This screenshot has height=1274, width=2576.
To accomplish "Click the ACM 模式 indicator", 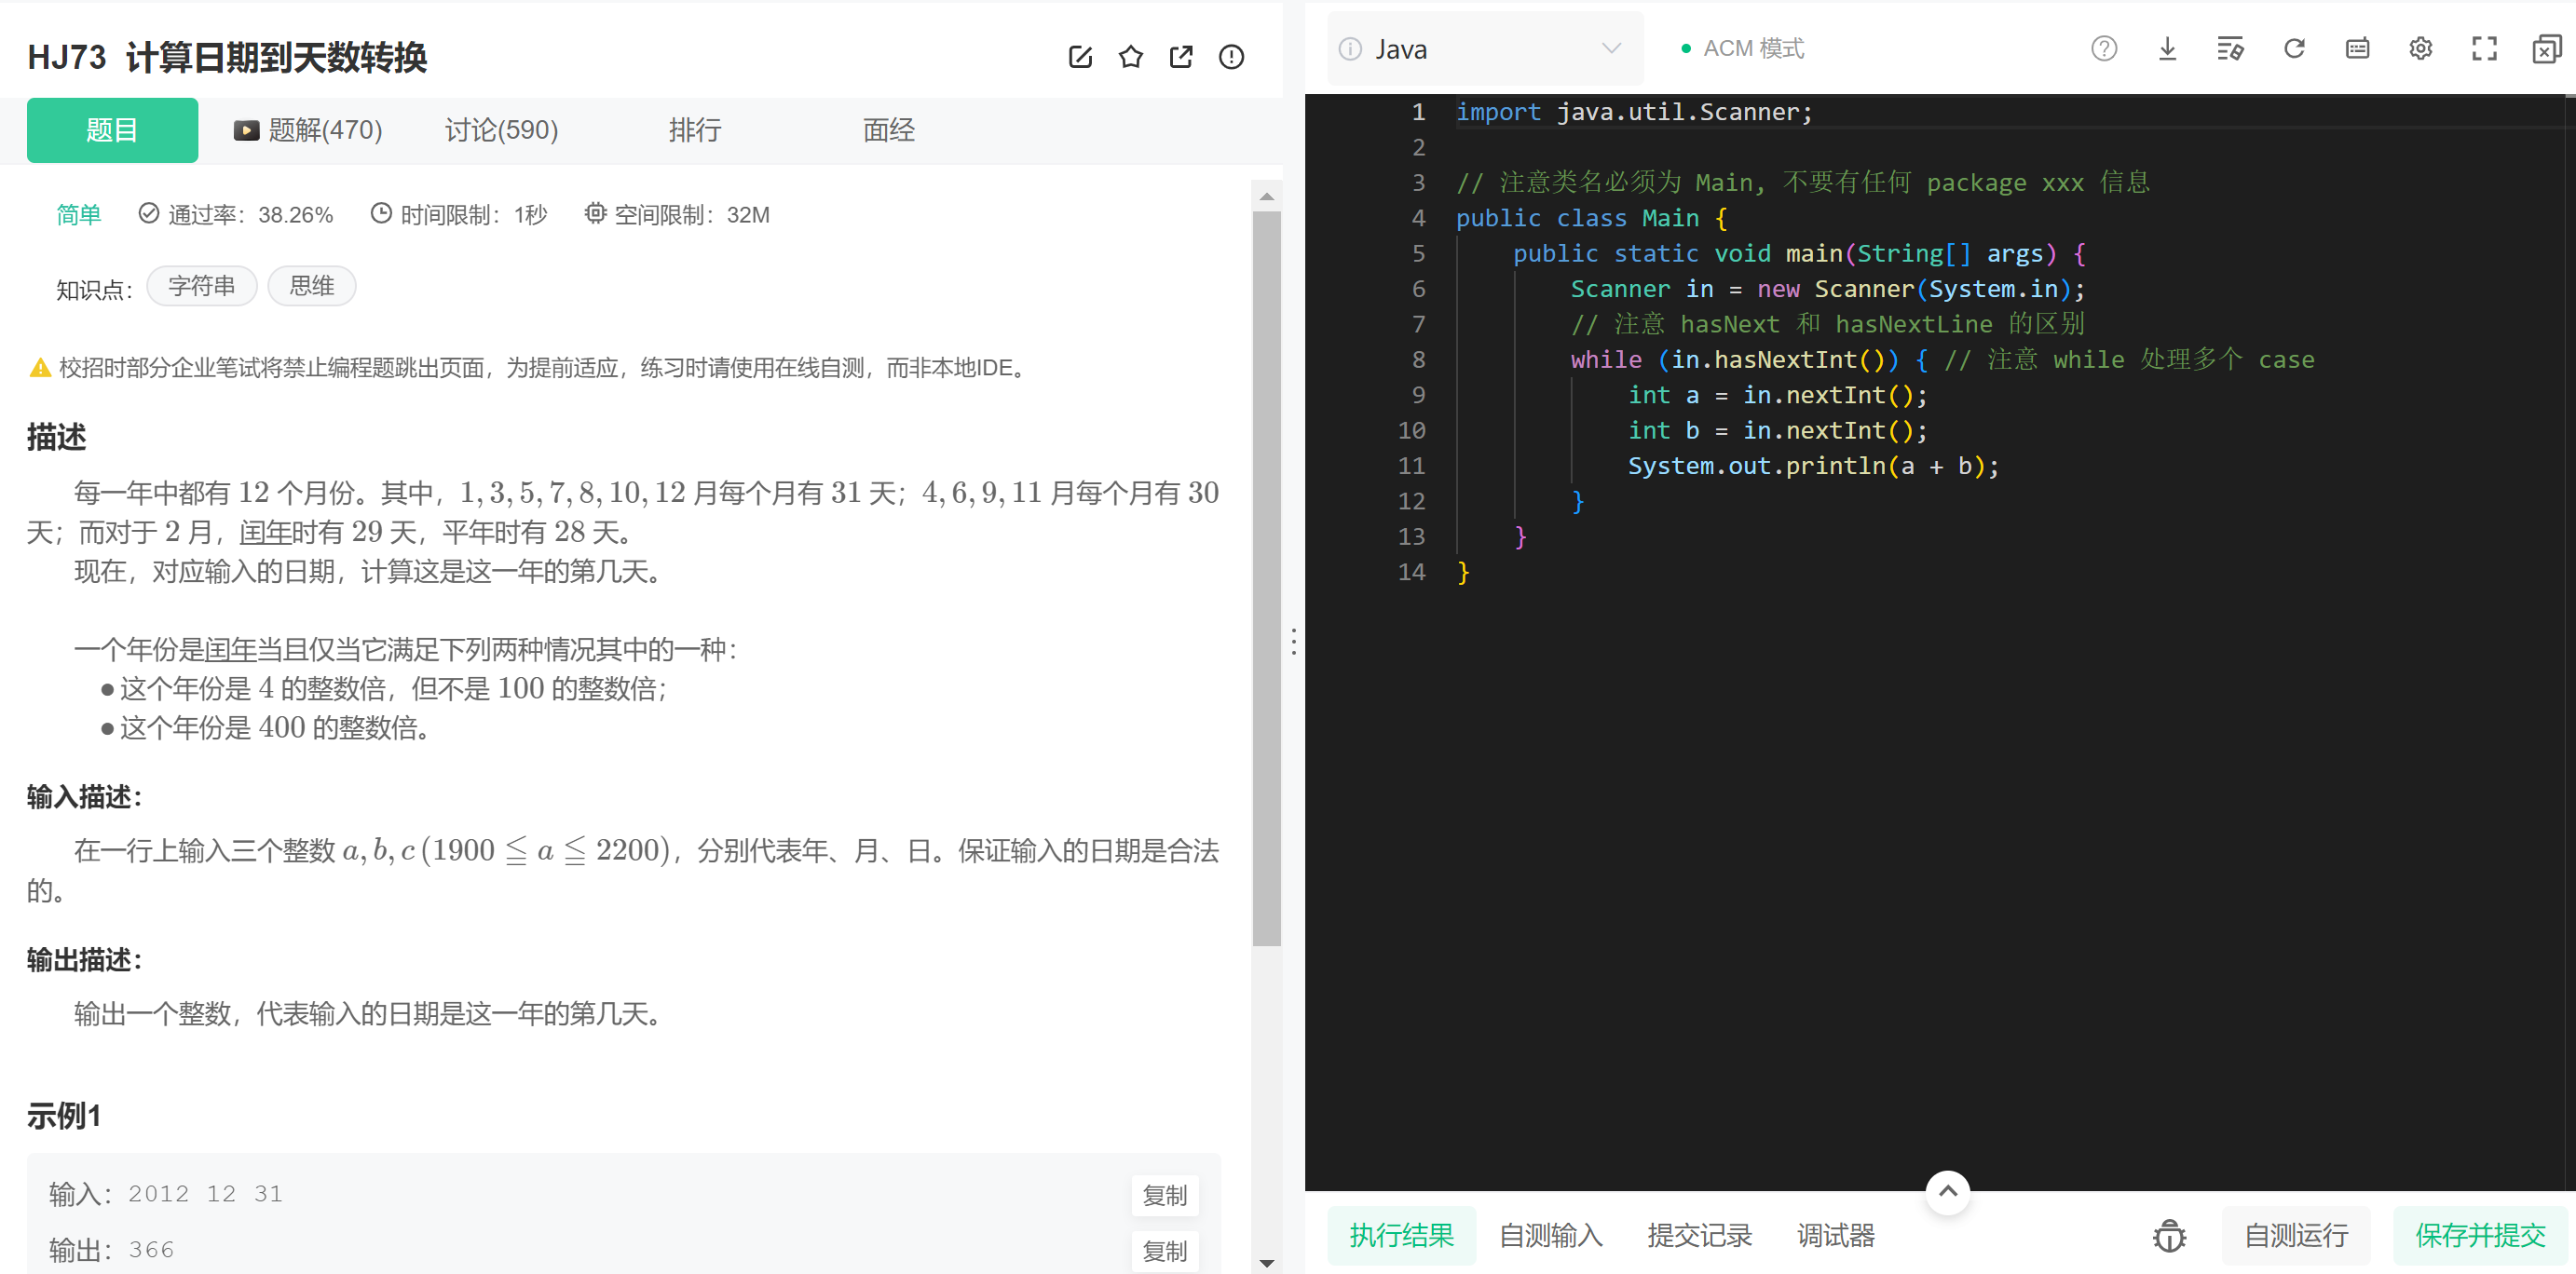I will [1743, 48].
